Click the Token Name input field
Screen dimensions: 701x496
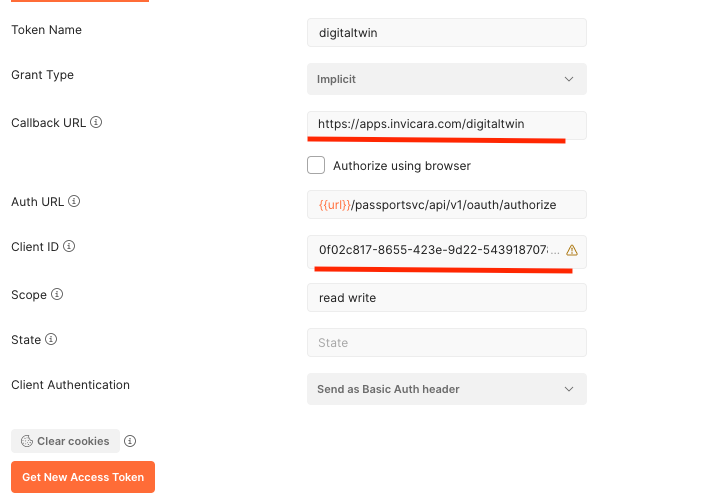[x=446, y=33]
